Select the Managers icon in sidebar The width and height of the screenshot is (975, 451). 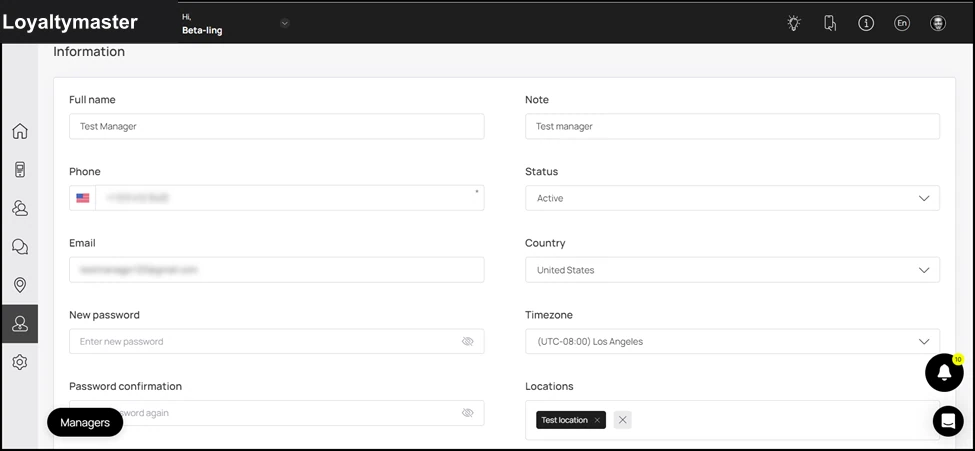pos(20,323)
